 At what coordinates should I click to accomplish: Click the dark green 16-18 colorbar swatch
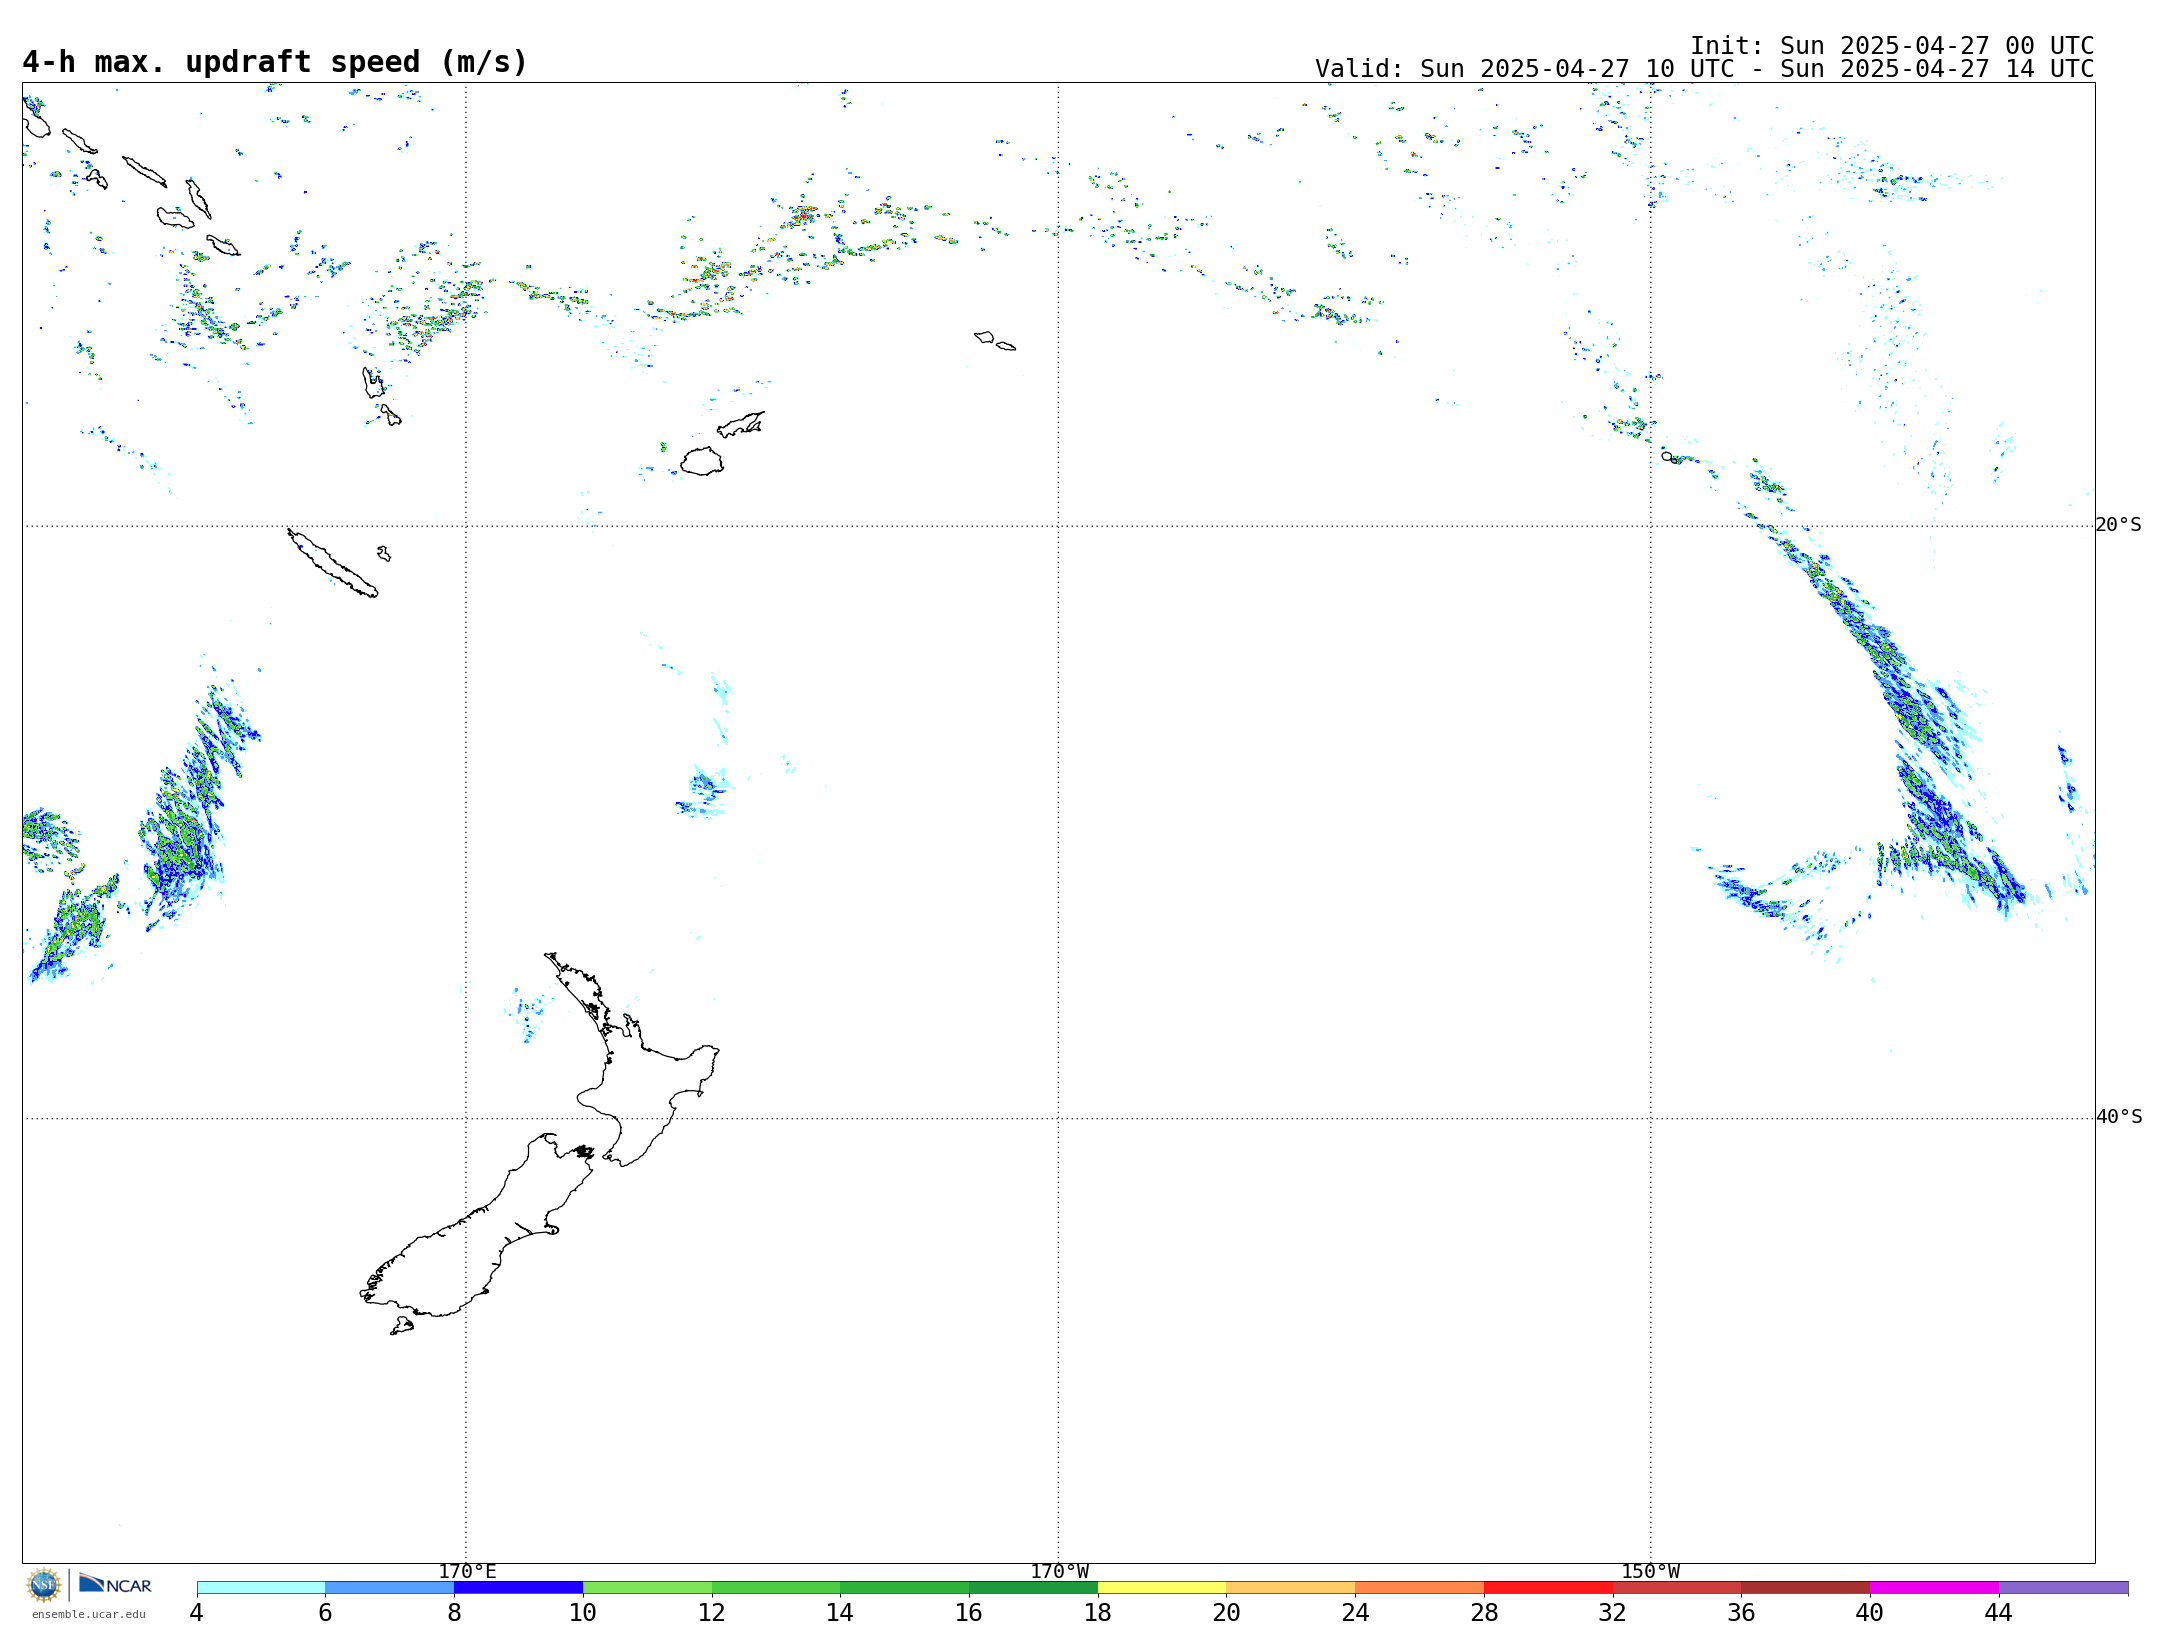click(1033, 1587)
